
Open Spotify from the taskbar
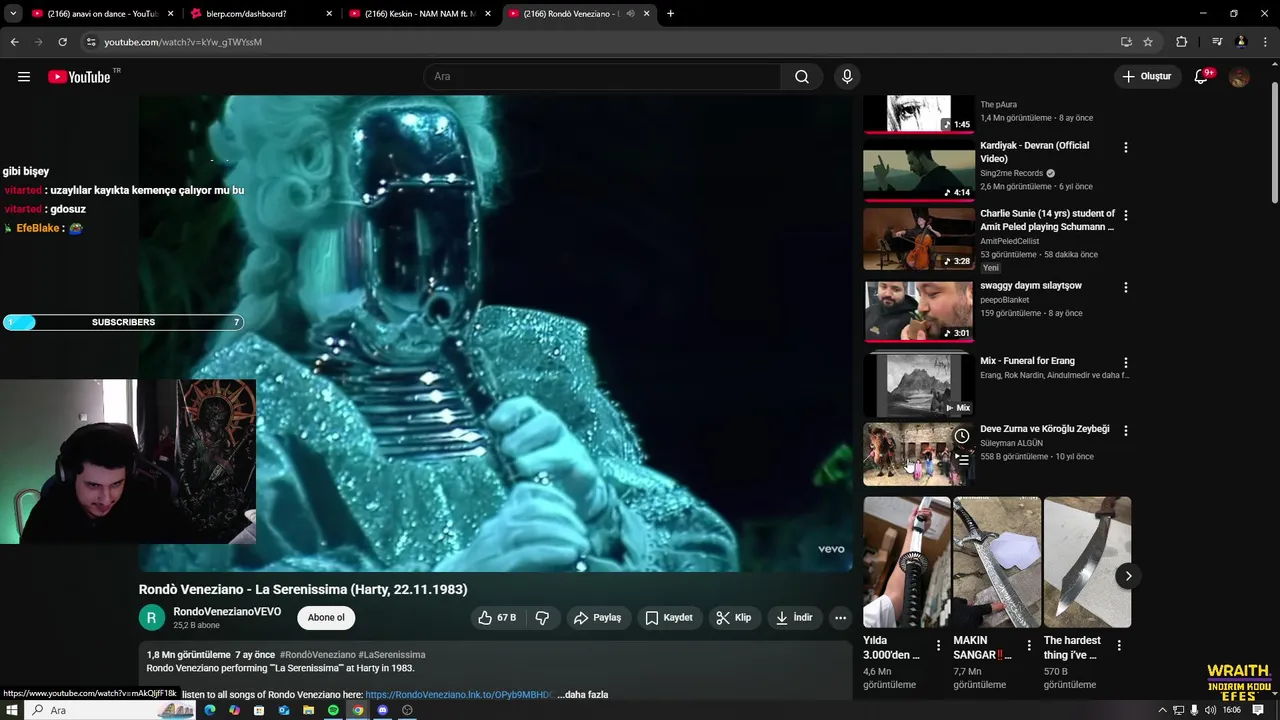click(x=333, y=710)
